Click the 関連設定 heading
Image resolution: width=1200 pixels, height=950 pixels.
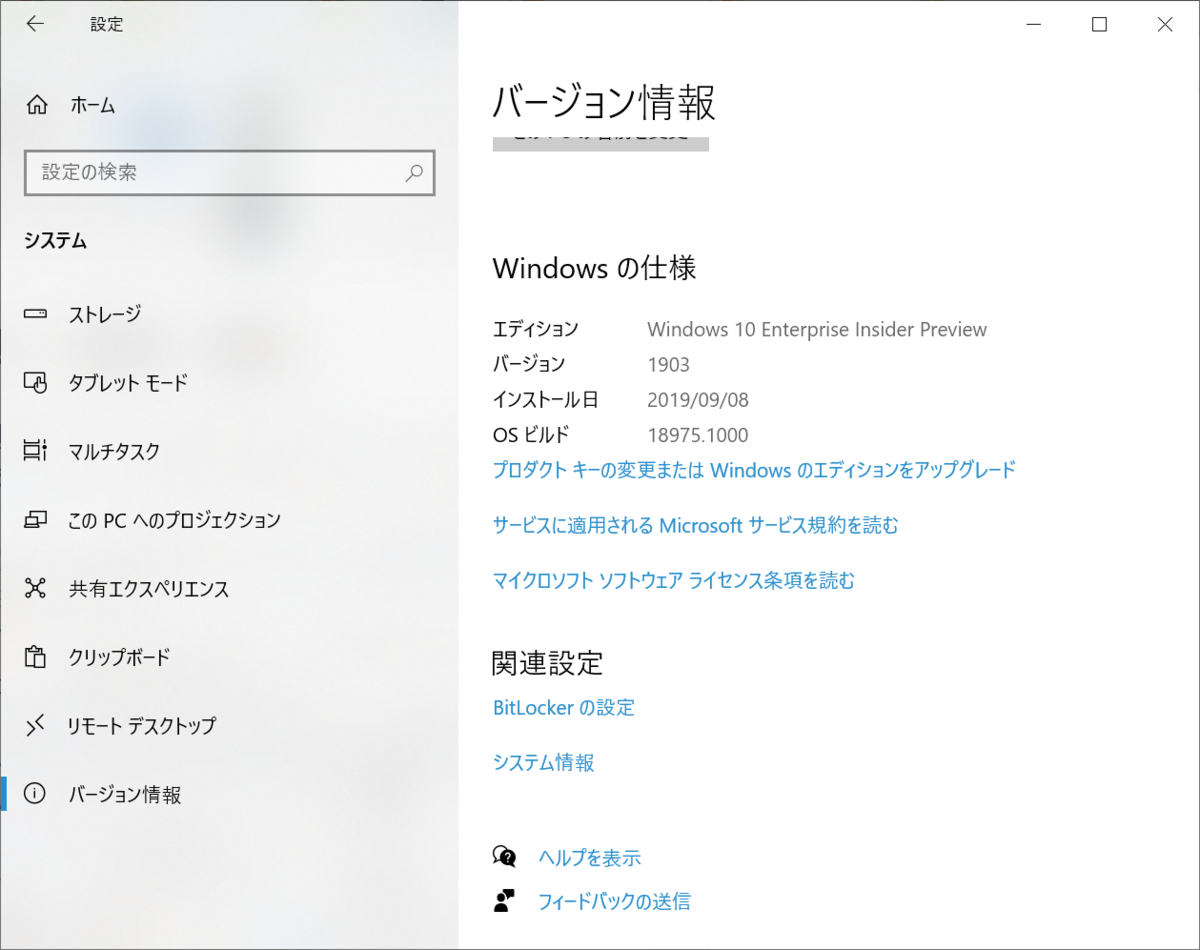coord(548,662)
